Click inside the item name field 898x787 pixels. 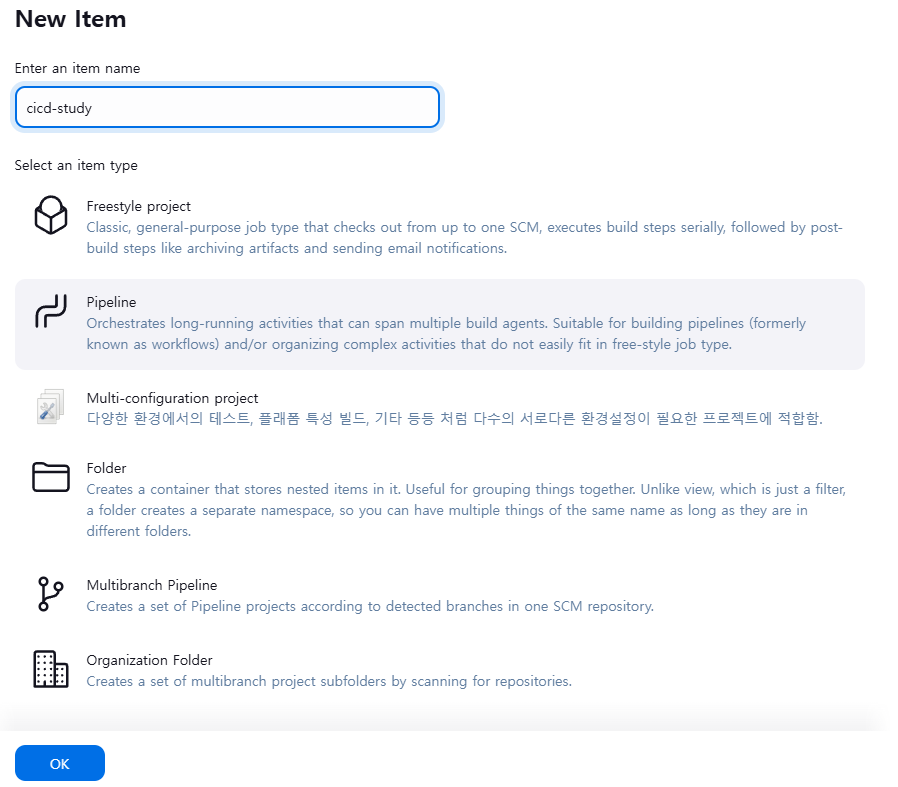point(227,107)
